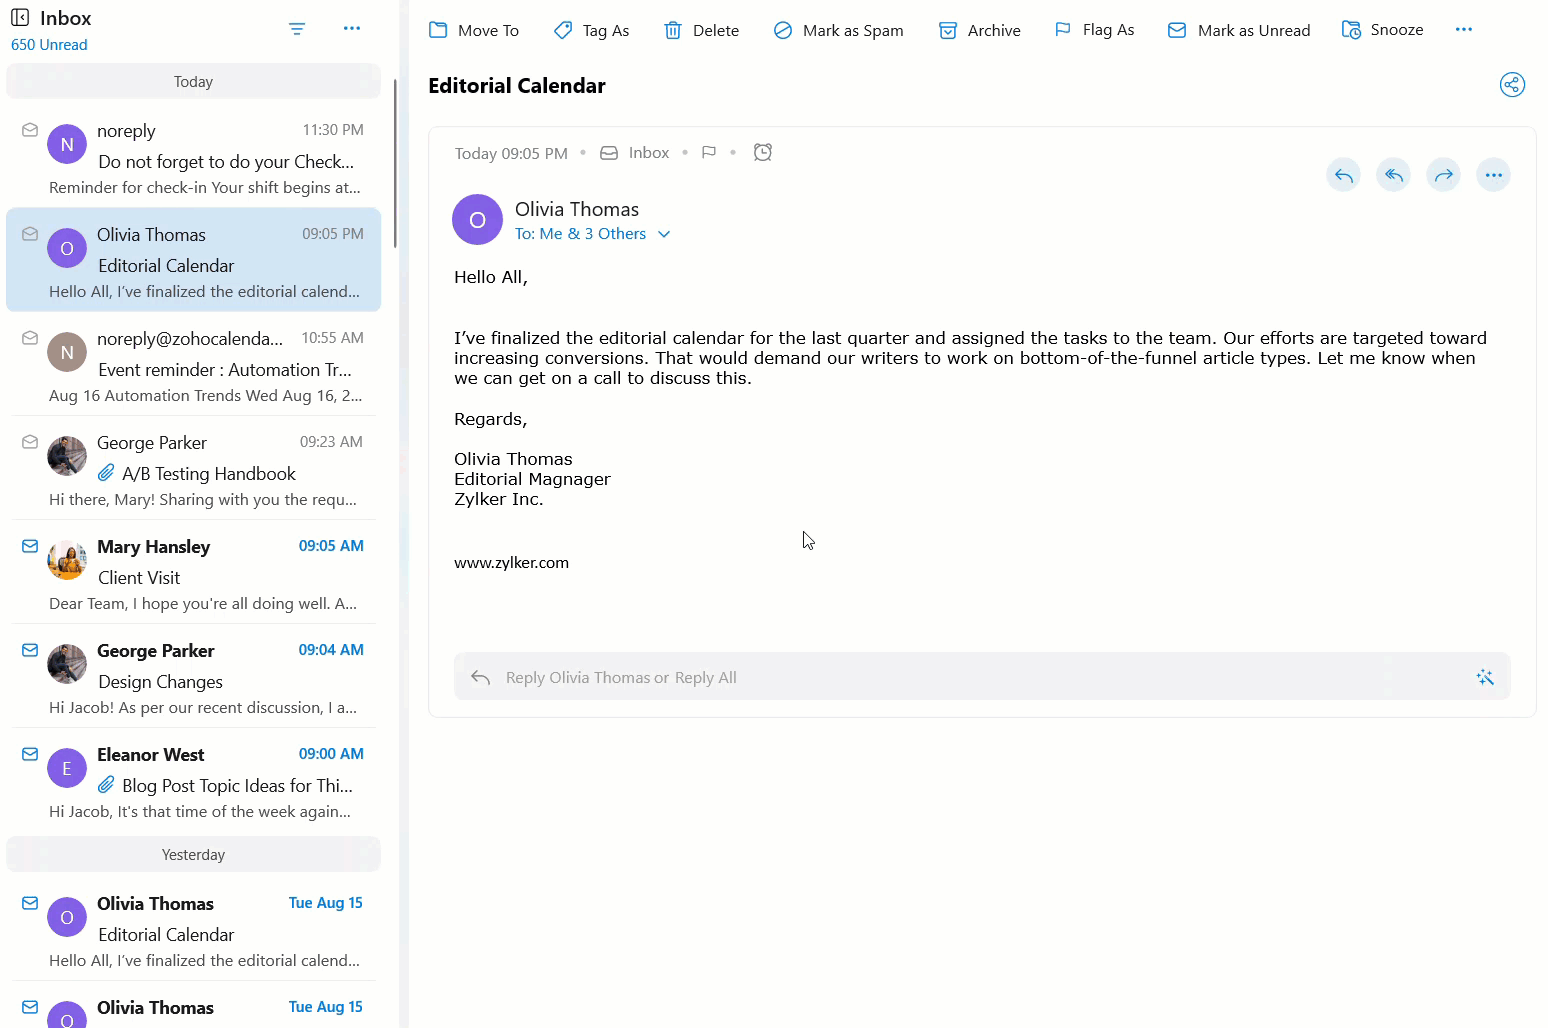
Task: Open Eleanor West's Blog Post Topic Ideas email
Action: pyautogui.click(x=194, y=780)
